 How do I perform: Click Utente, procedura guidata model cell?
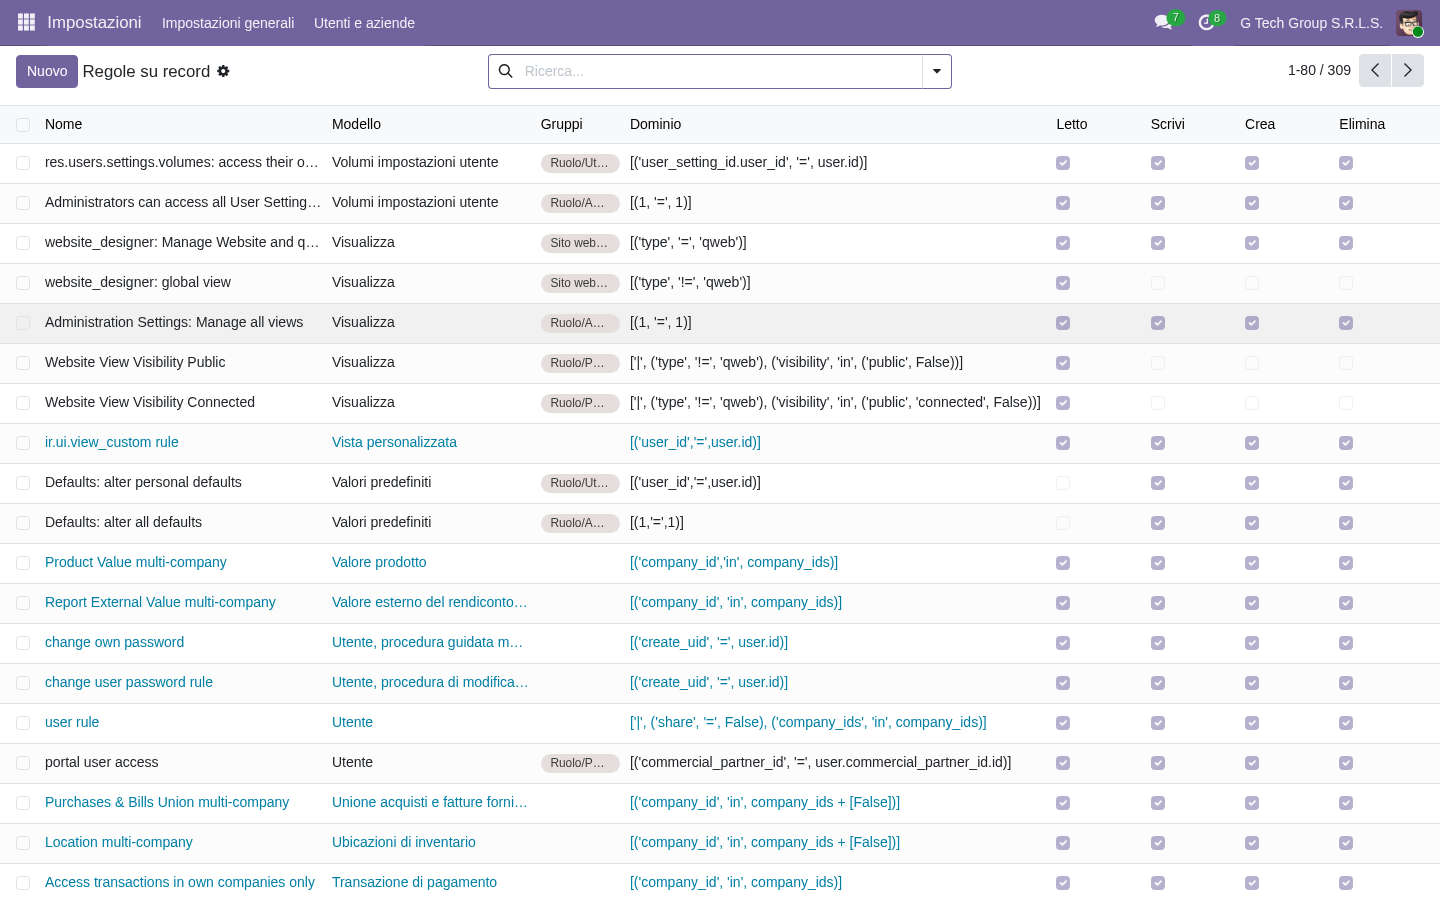tap(428, 642)
